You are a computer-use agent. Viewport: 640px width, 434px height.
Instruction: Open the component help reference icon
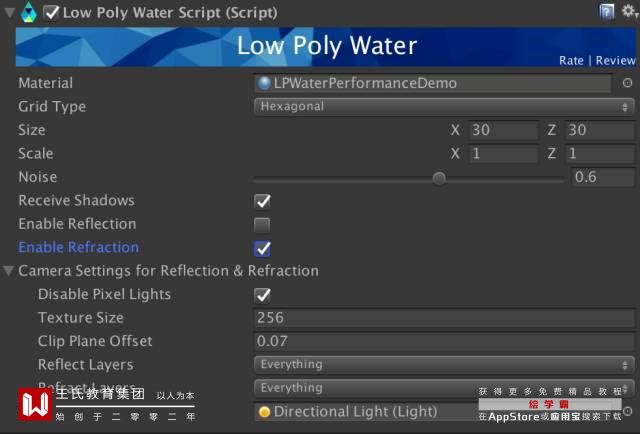pyautogui.click(x=606, y=12)
